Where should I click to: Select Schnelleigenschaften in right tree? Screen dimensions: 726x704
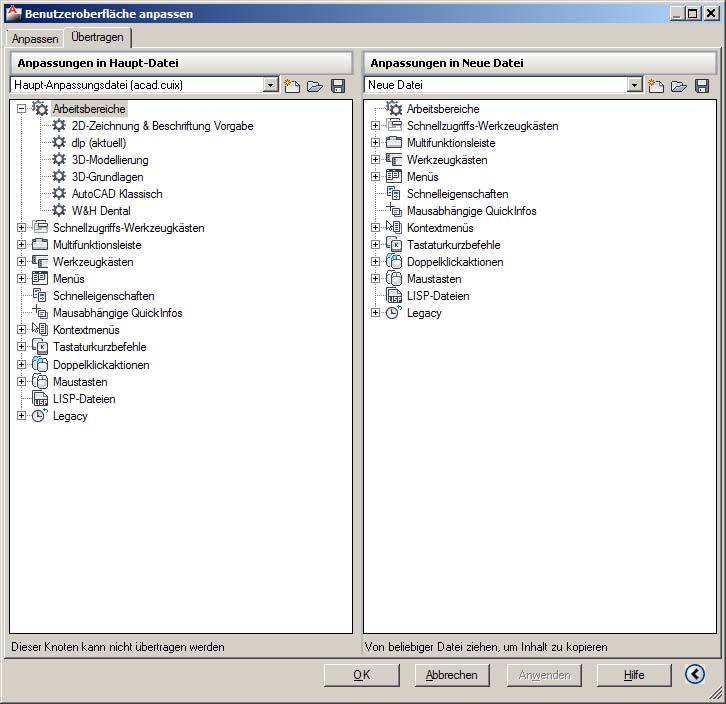[x=457, y=194]
